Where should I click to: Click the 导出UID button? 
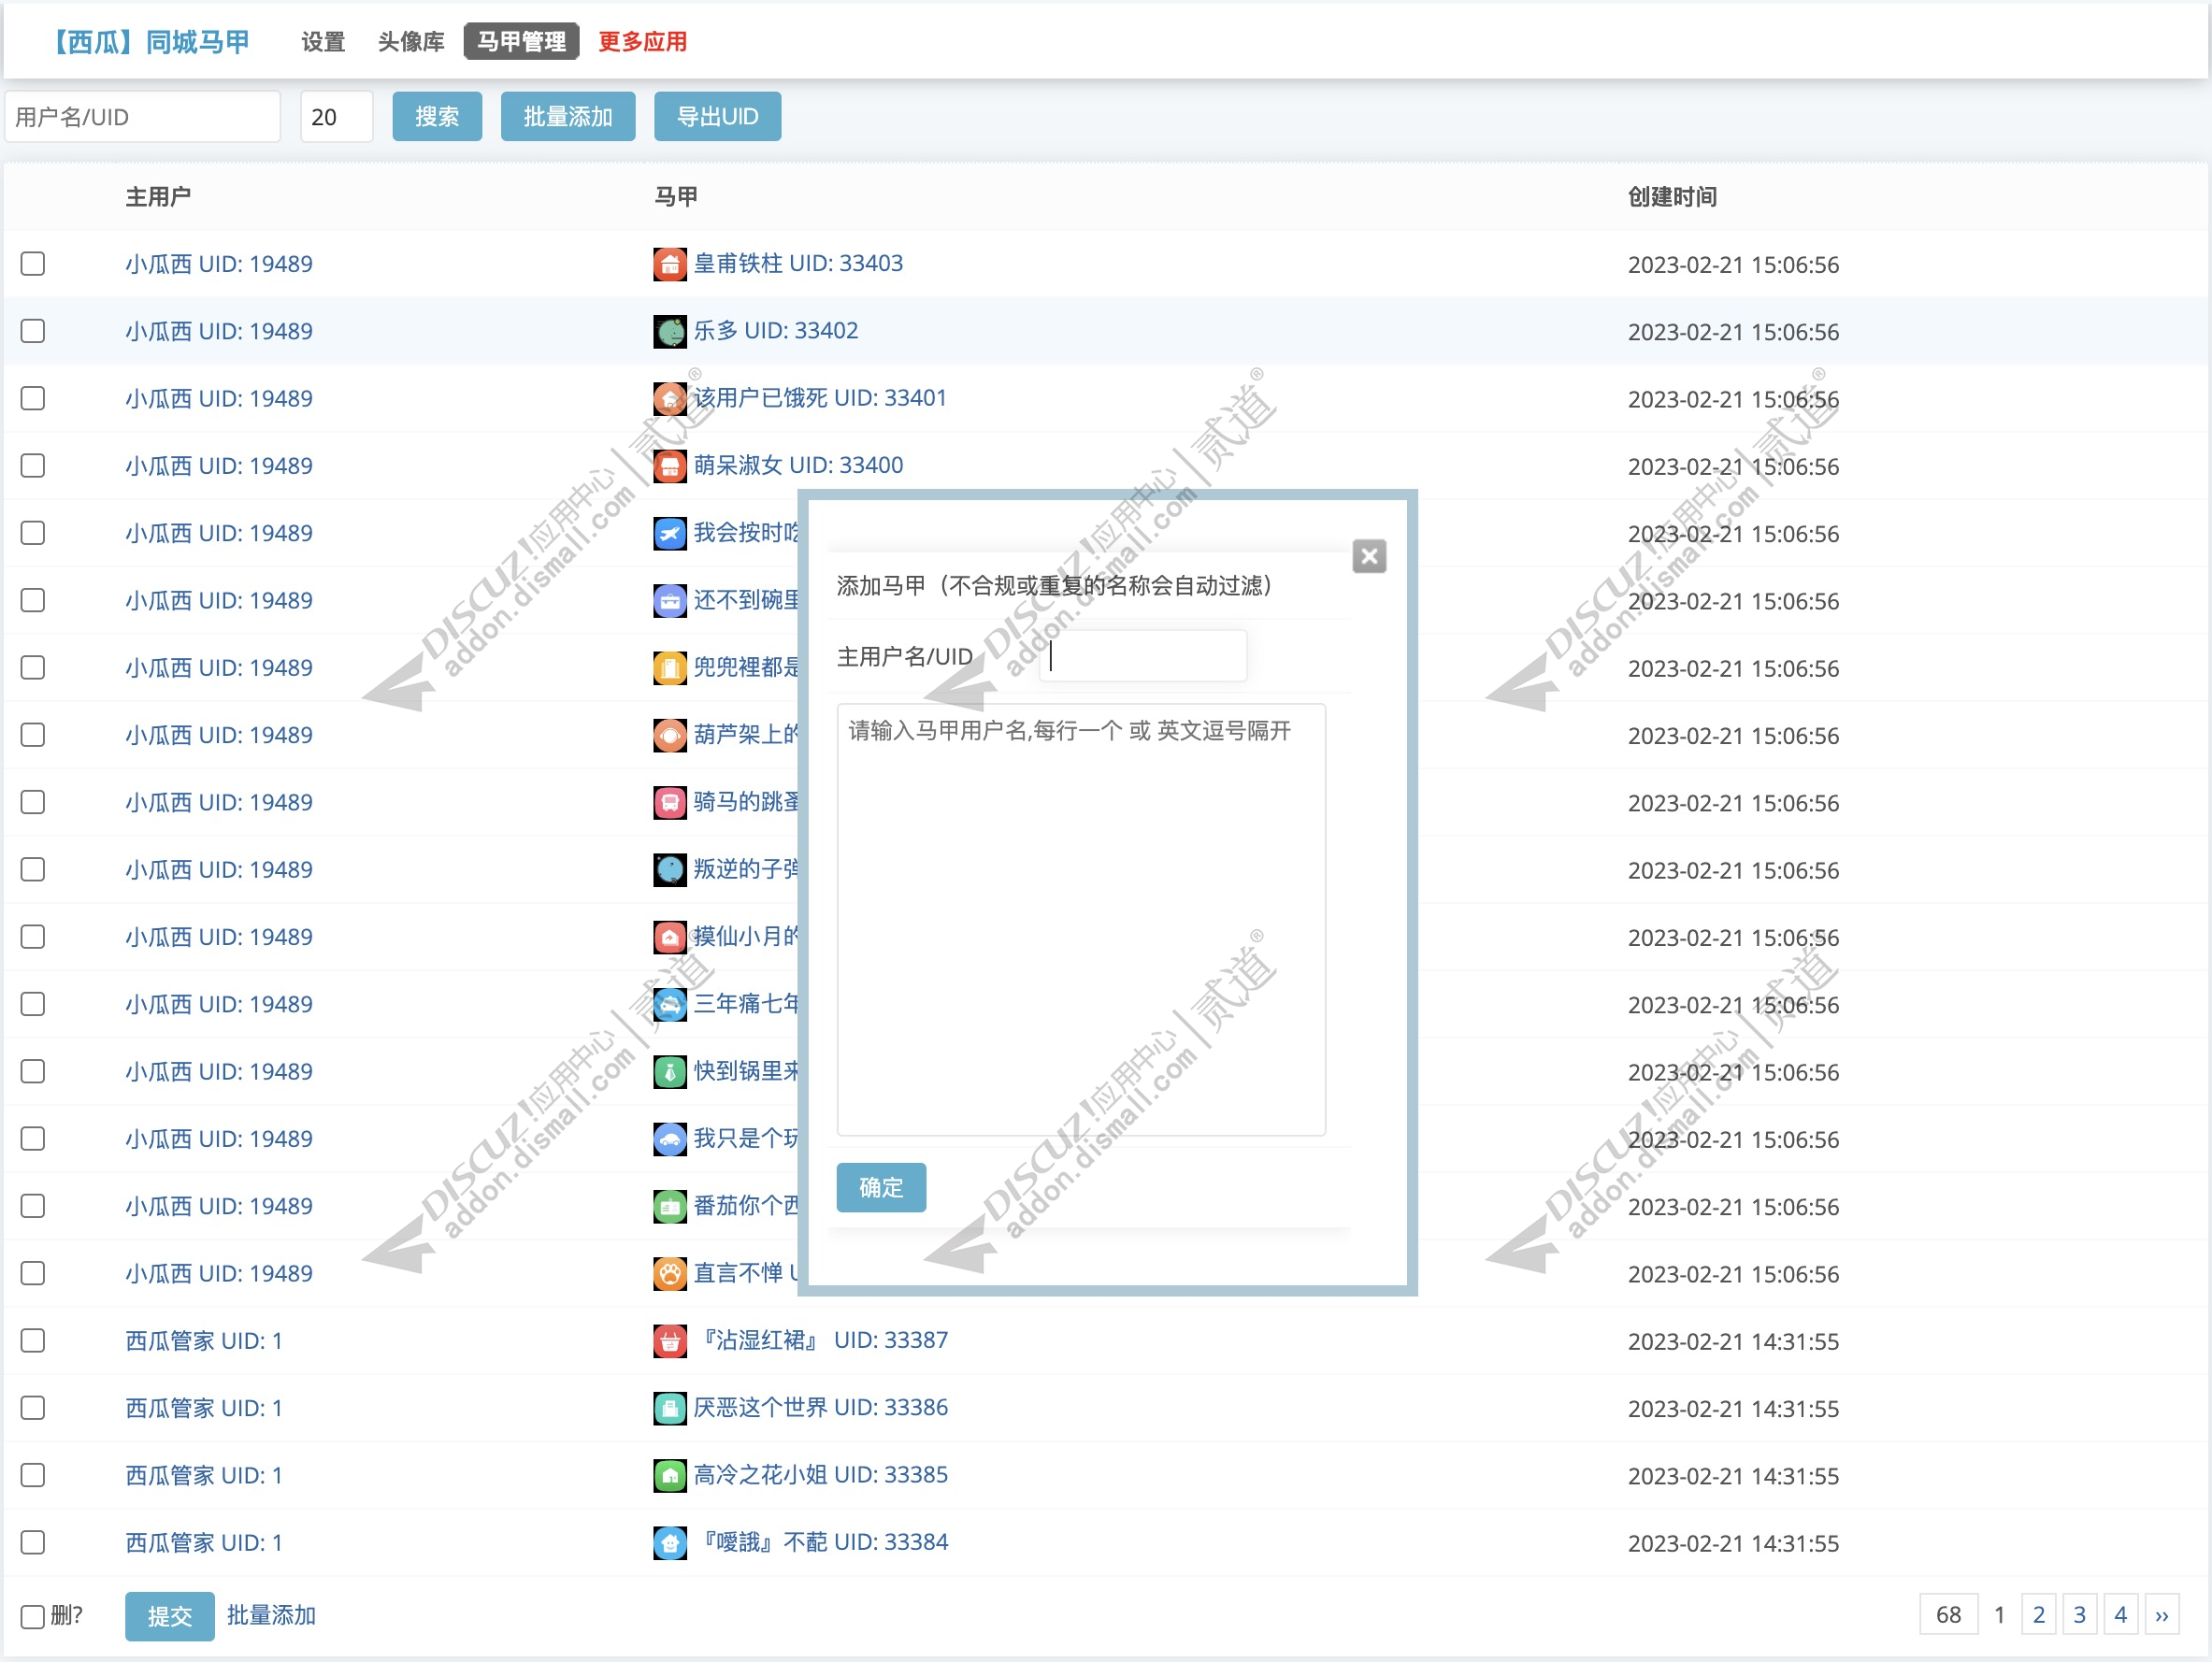click(x=717, y=117)
